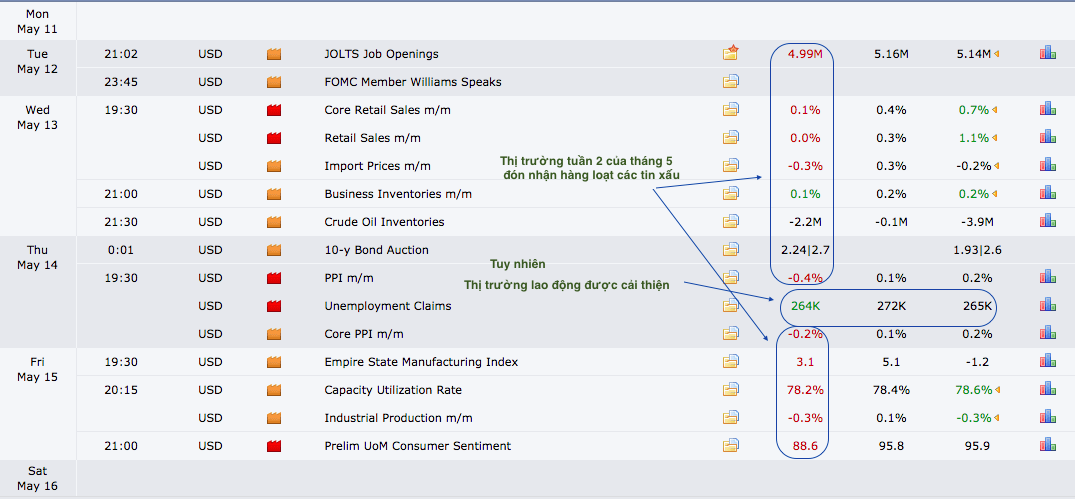View graph for Empire State Manufacturing Index

click(x=1047, y=362)
